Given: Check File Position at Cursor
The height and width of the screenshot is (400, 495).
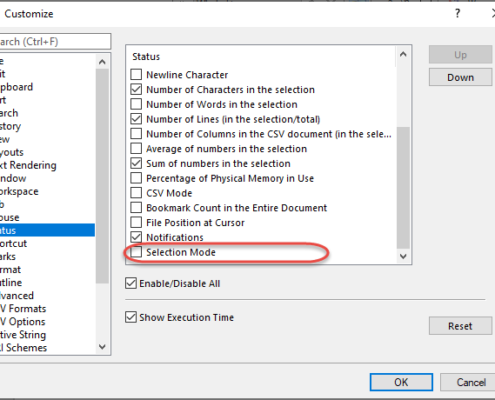Looking at the screenshot, I should coord(136,222).
